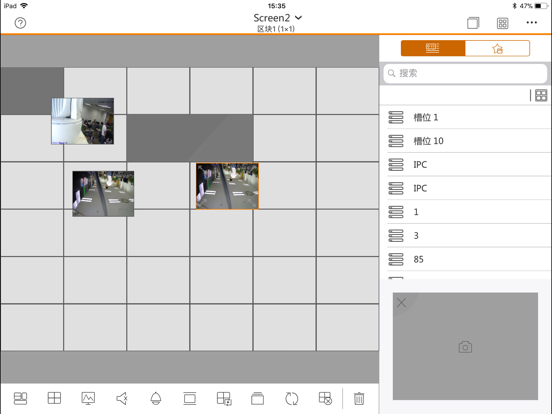Select the device named 85
Viewport: 552px width, 414px height.
point(468,259)
